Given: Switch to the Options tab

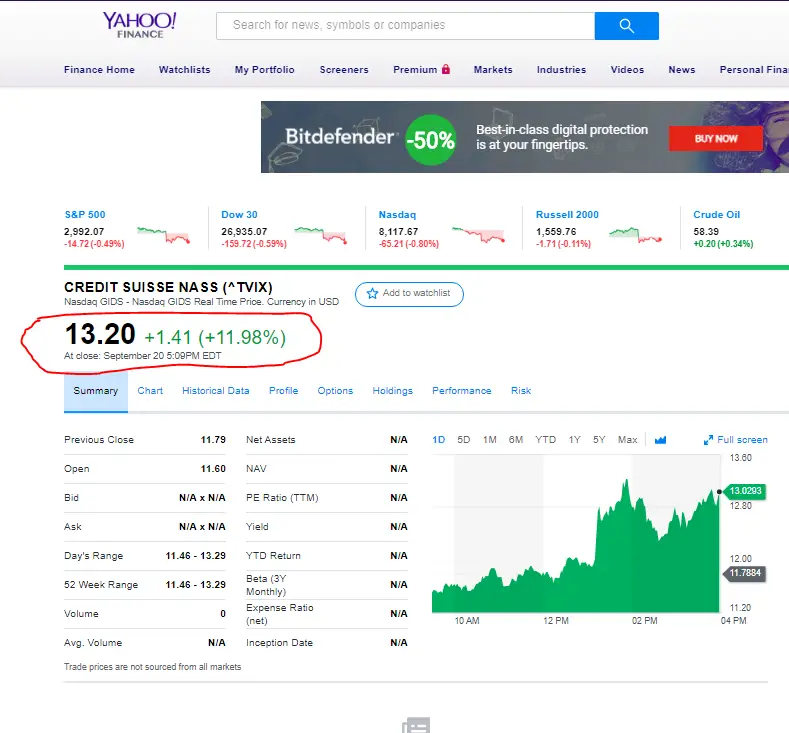Looking at the screenshot, I should click(335, 391).
